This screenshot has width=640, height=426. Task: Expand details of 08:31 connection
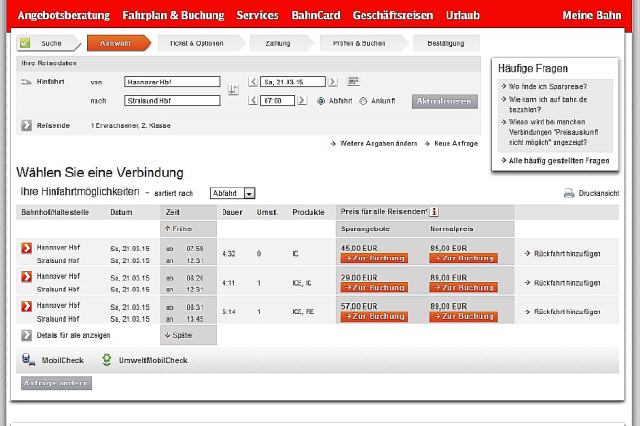(x=27, y=306)
